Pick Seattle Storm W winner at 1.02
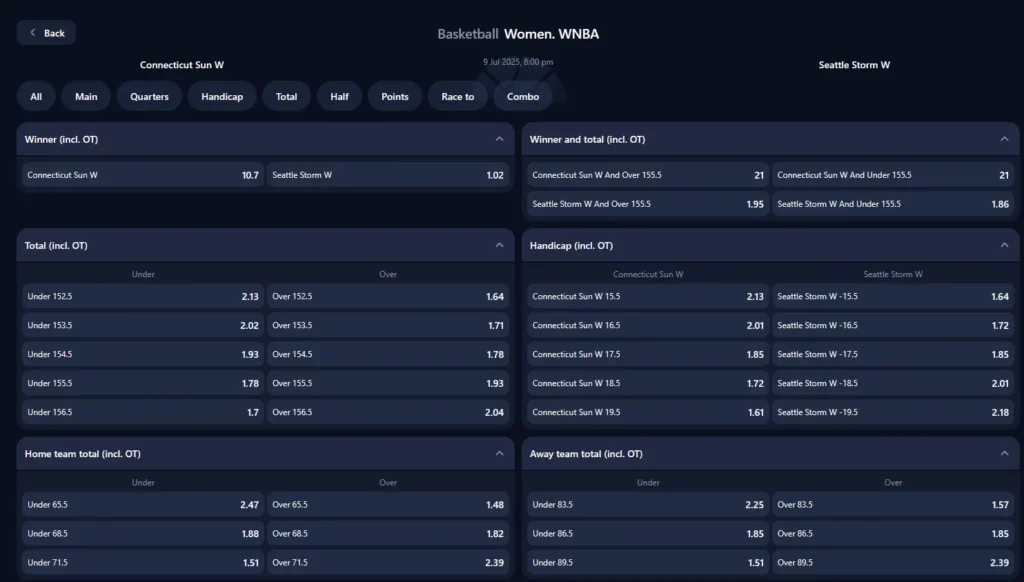This screenshot has height=582, width=1024. pos(388,175)
